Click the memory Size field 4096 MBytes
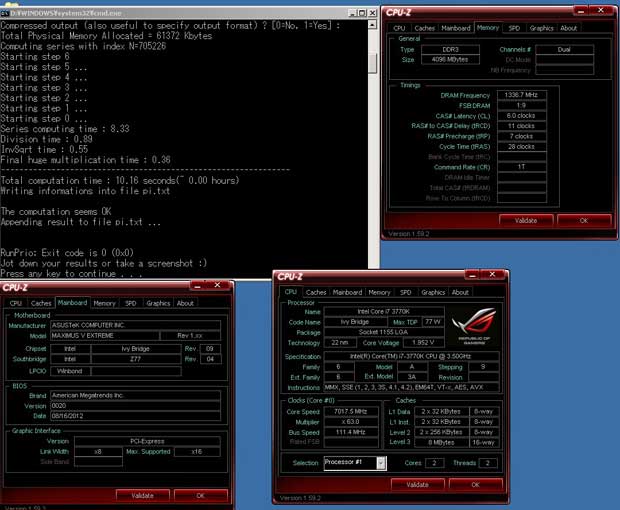 pyautogui.click(x=450, y=60)
